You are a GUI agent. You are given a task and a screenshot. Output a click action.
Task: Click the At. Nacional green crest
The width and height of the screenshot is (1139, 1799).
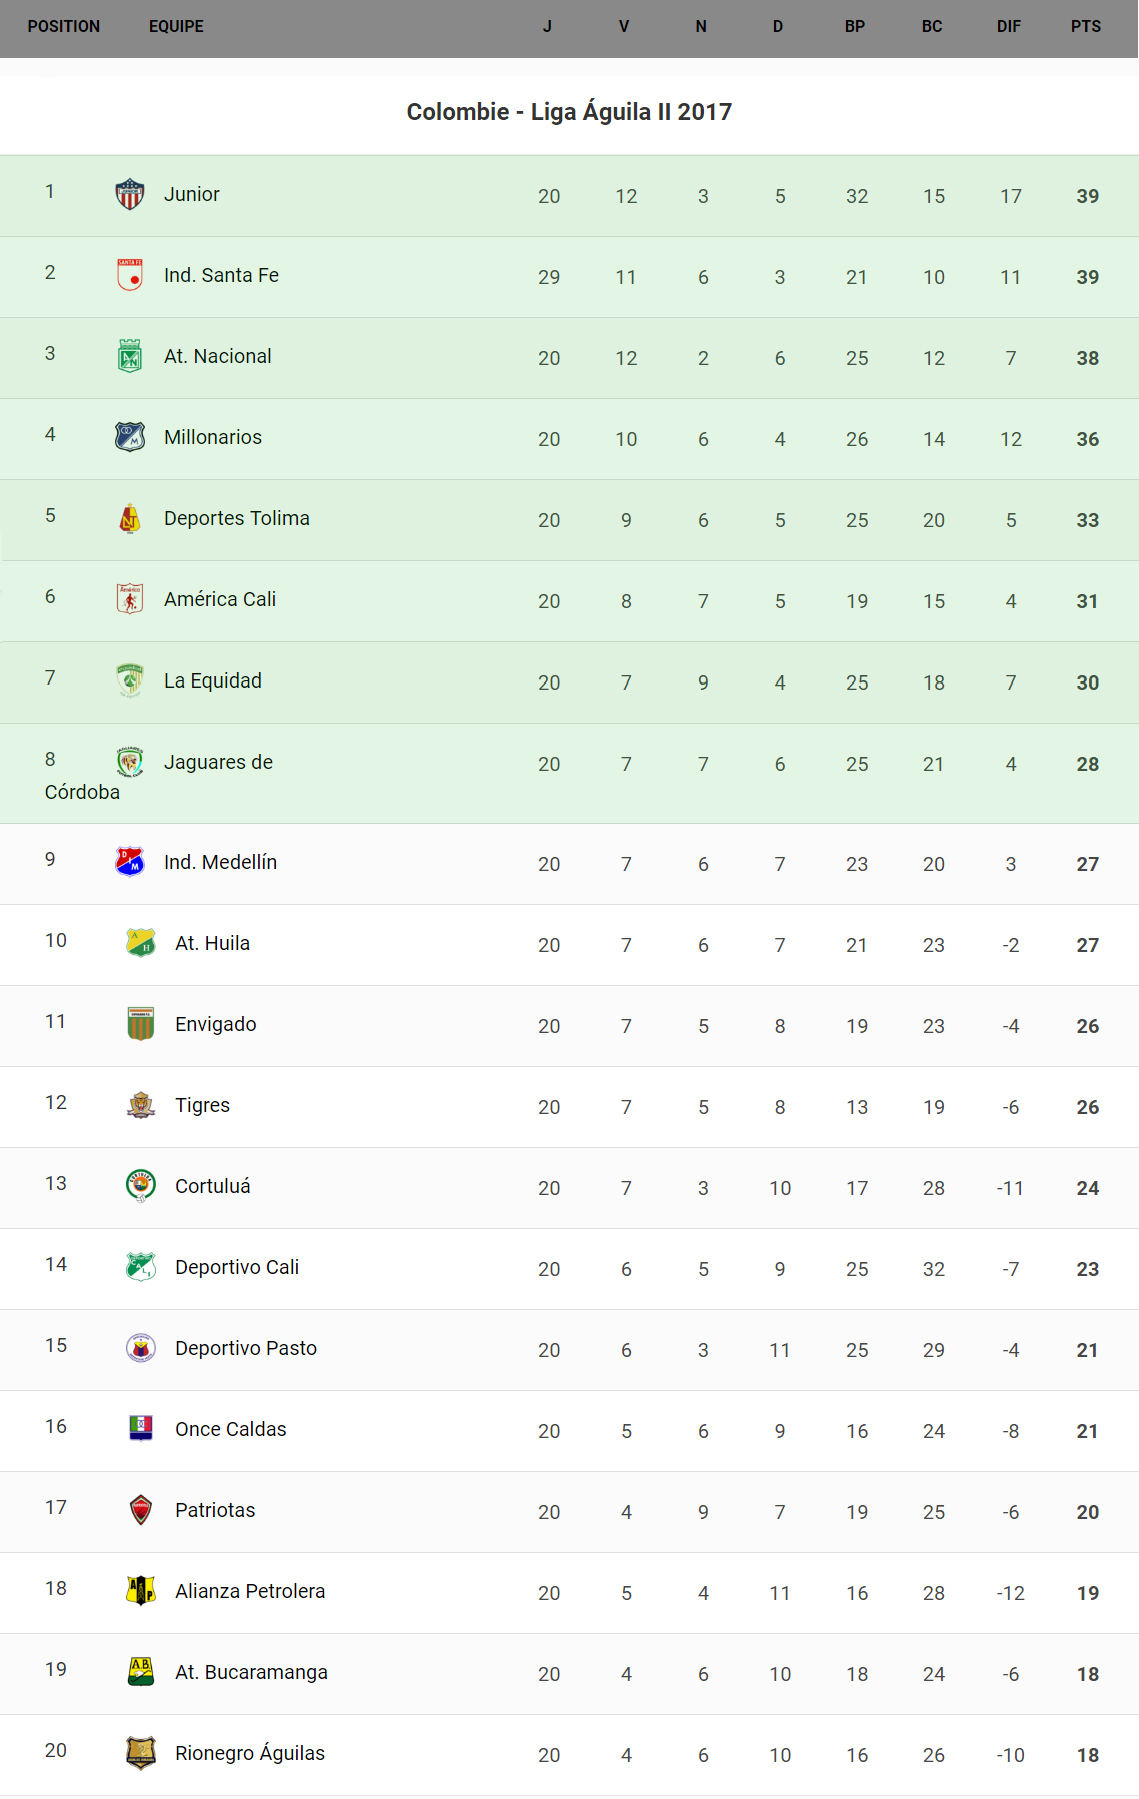(x=130, y=356)
